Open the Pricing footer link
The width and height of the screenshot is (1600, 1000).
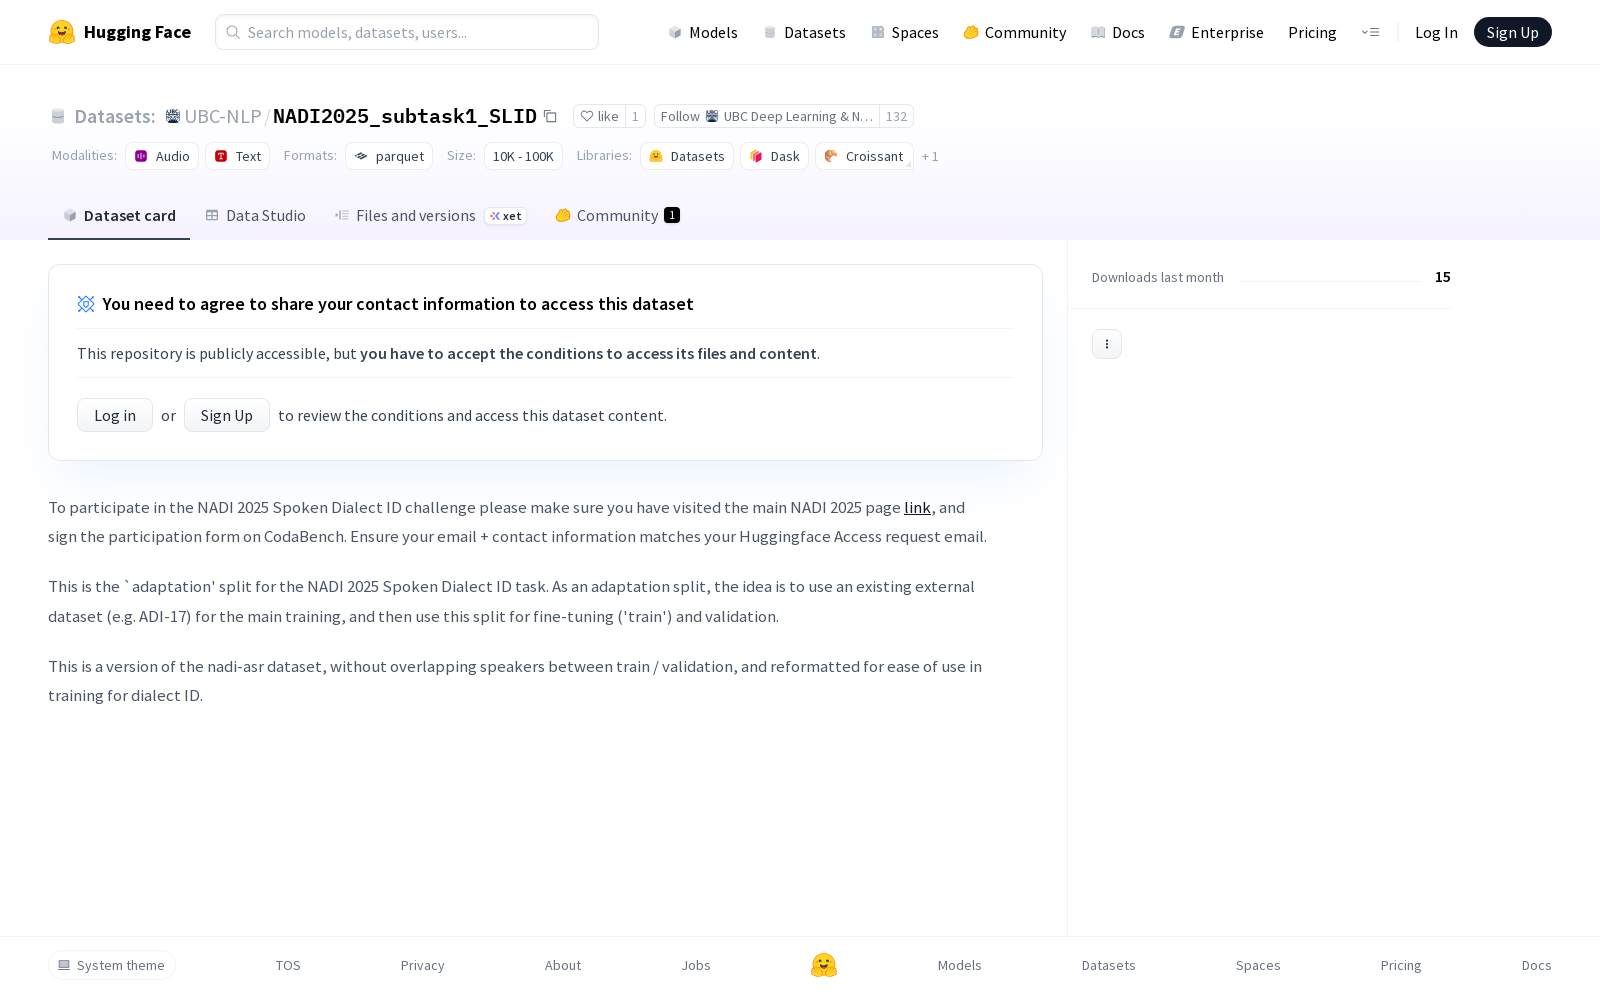[1401, 965]
